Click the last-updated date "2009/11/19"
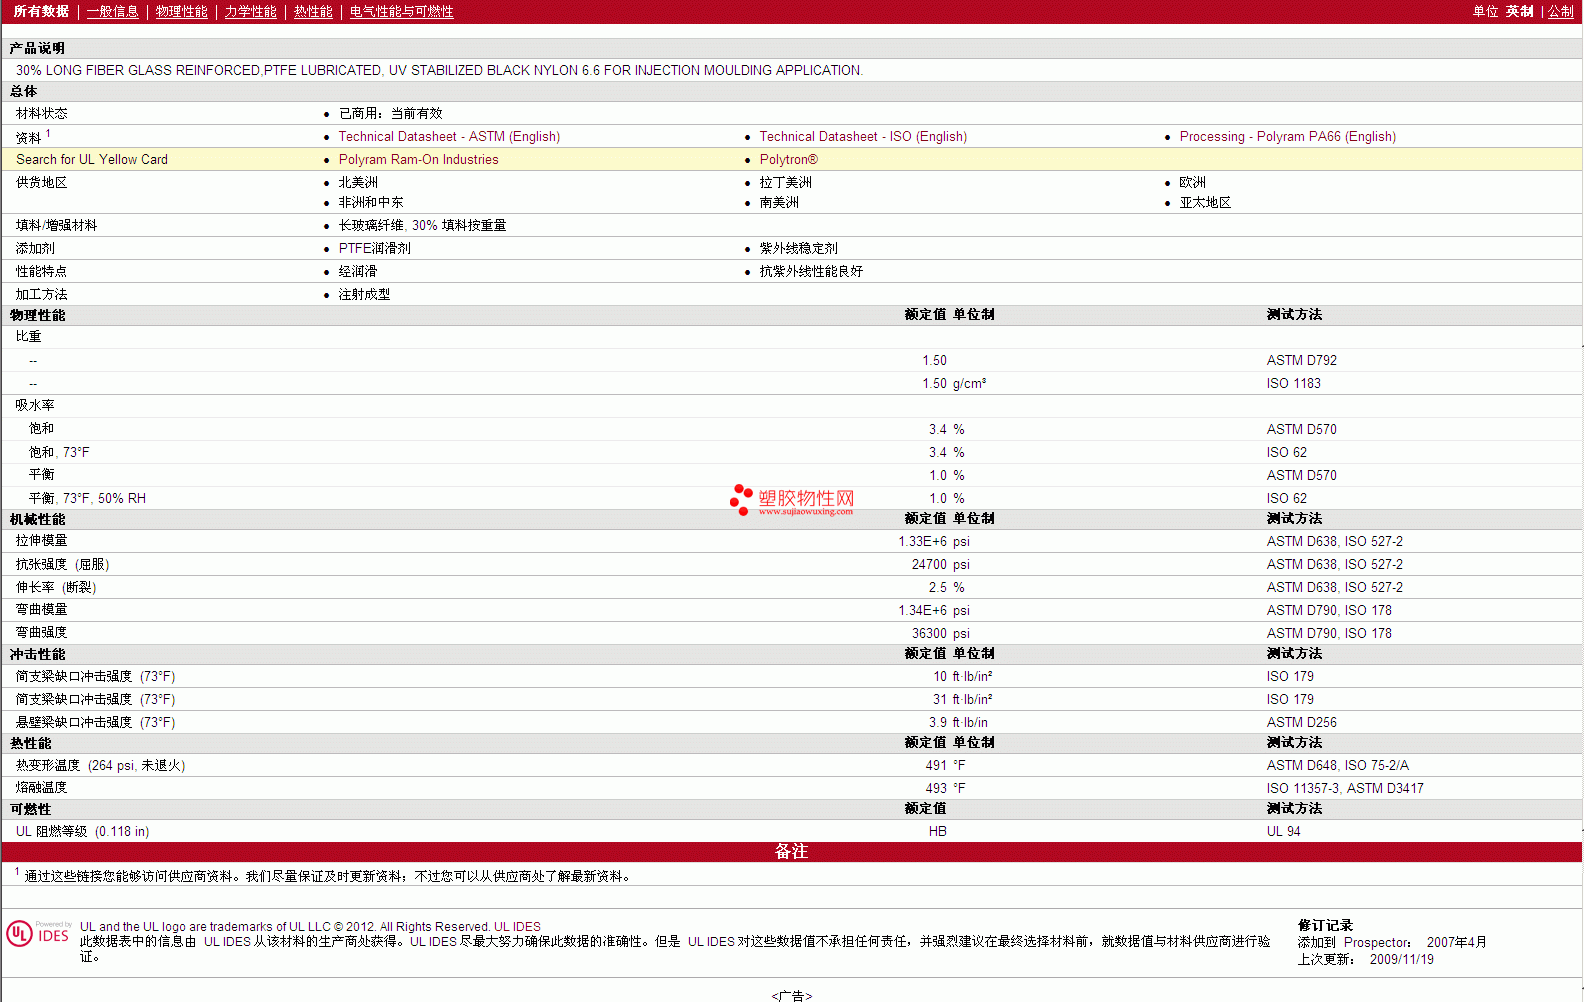This screenshot has height=1002, width=1584. coord(1402,960)
